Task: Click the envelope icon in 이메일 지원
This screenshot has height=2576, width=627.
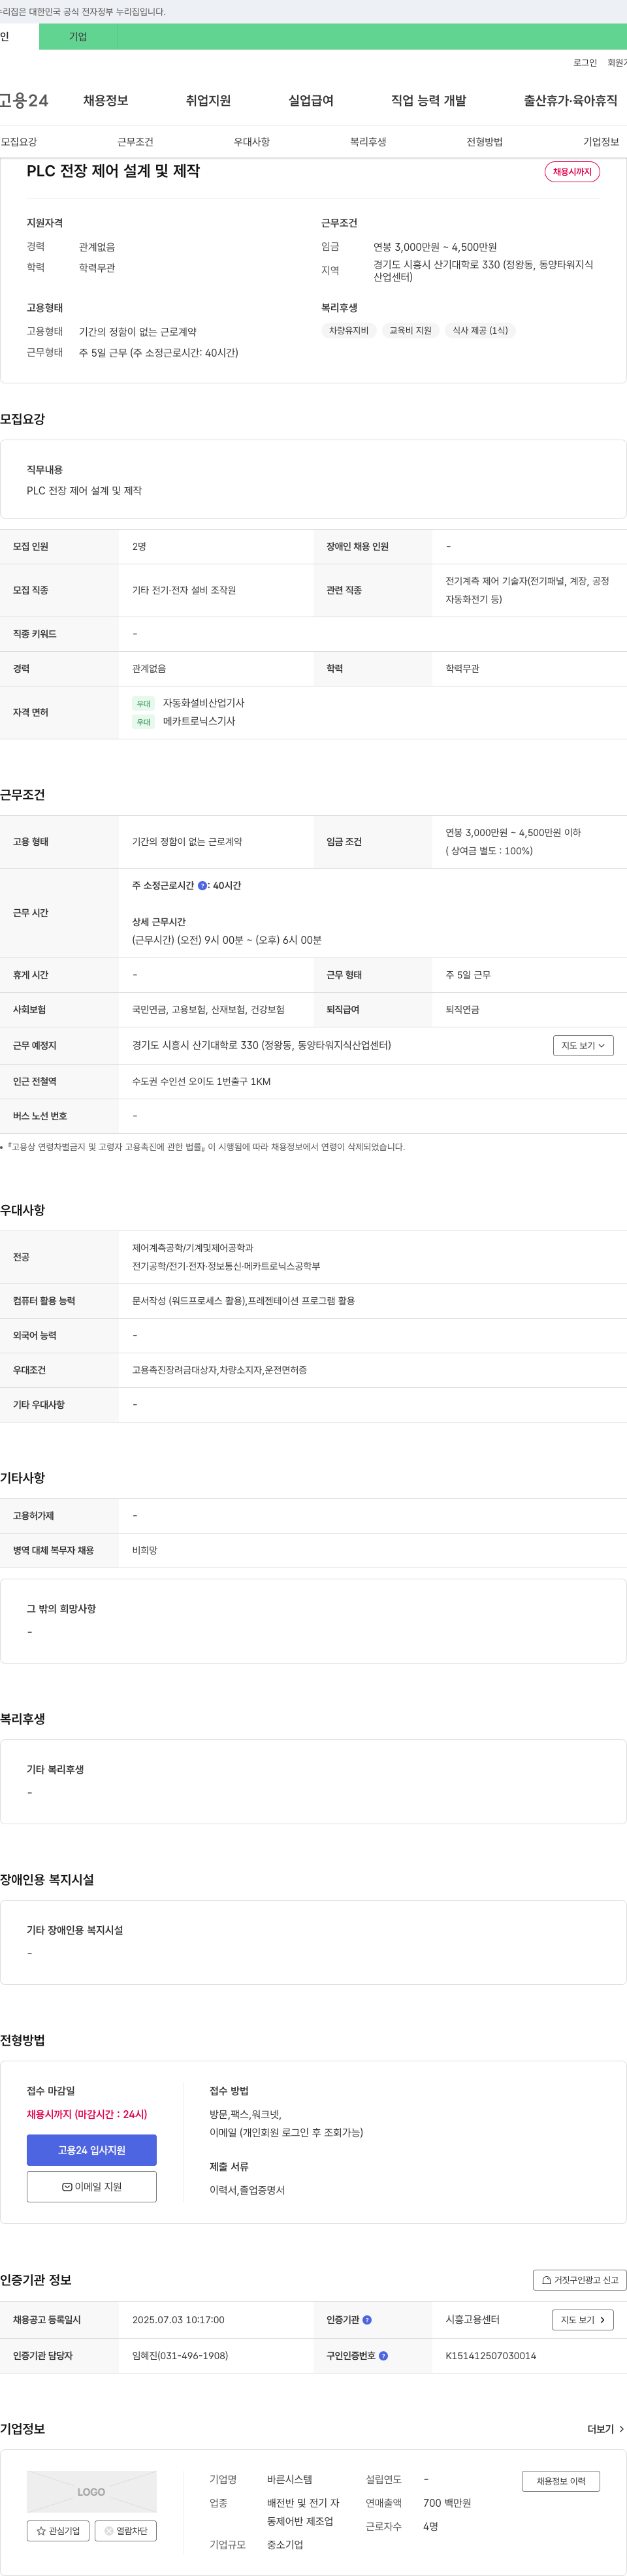Action: click(x=67, y=2186)
